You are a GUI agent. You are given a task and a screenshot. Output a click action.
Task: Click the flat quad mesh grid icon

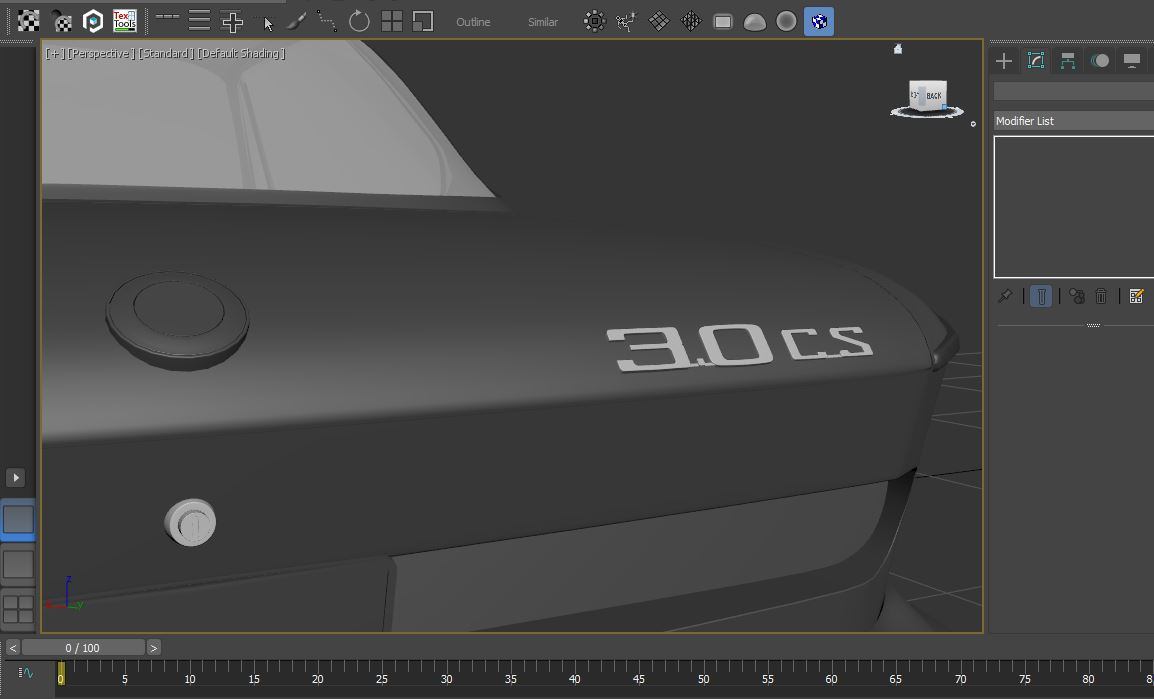[659, 21]
